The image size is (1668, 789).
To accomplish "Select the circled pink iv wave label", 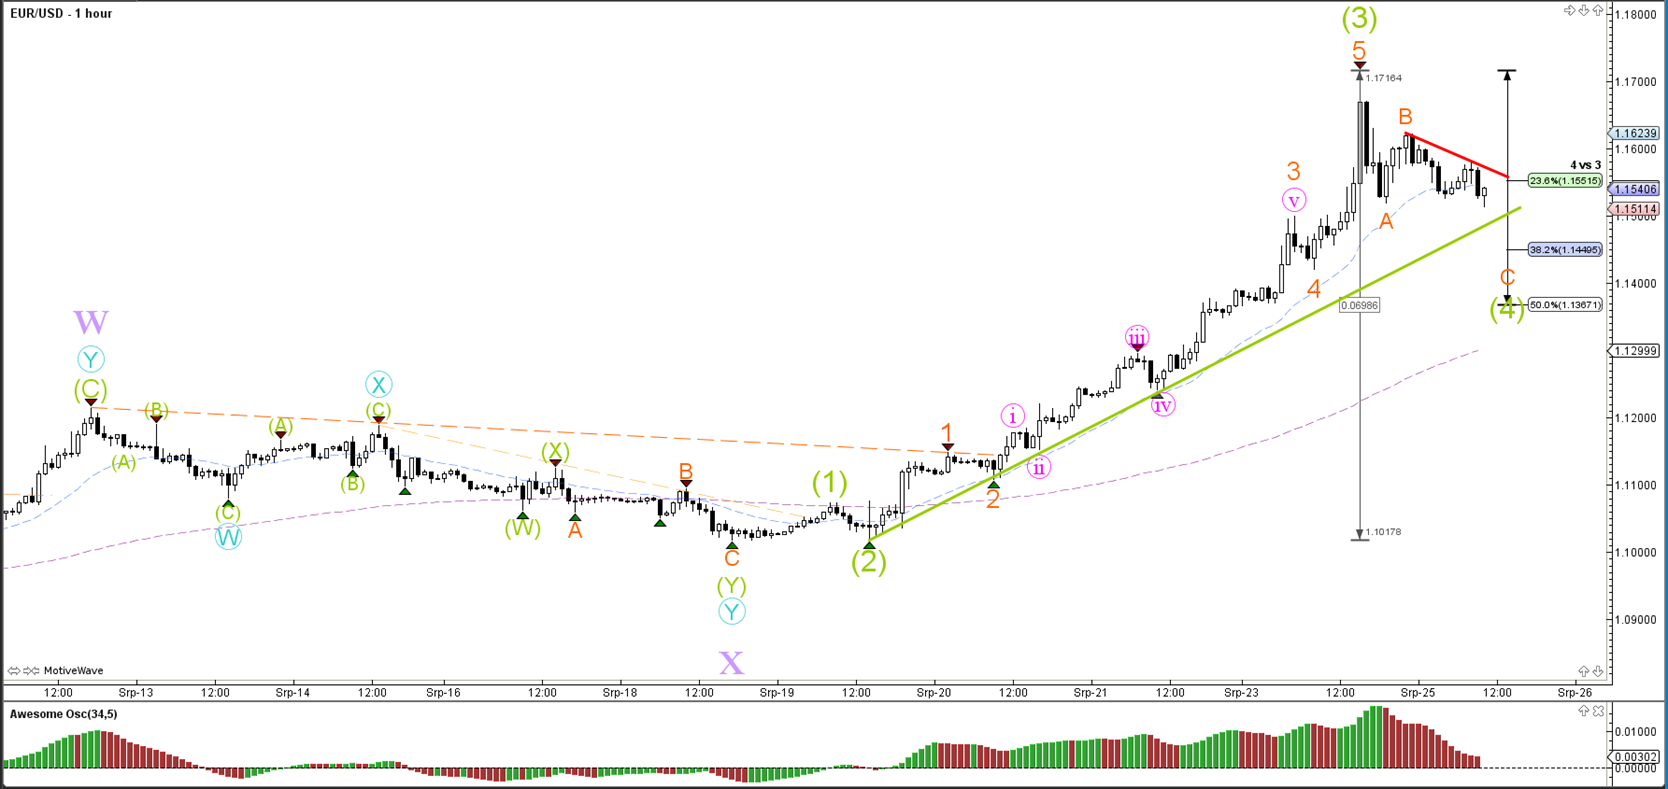I will click(x=1162, y=405).
